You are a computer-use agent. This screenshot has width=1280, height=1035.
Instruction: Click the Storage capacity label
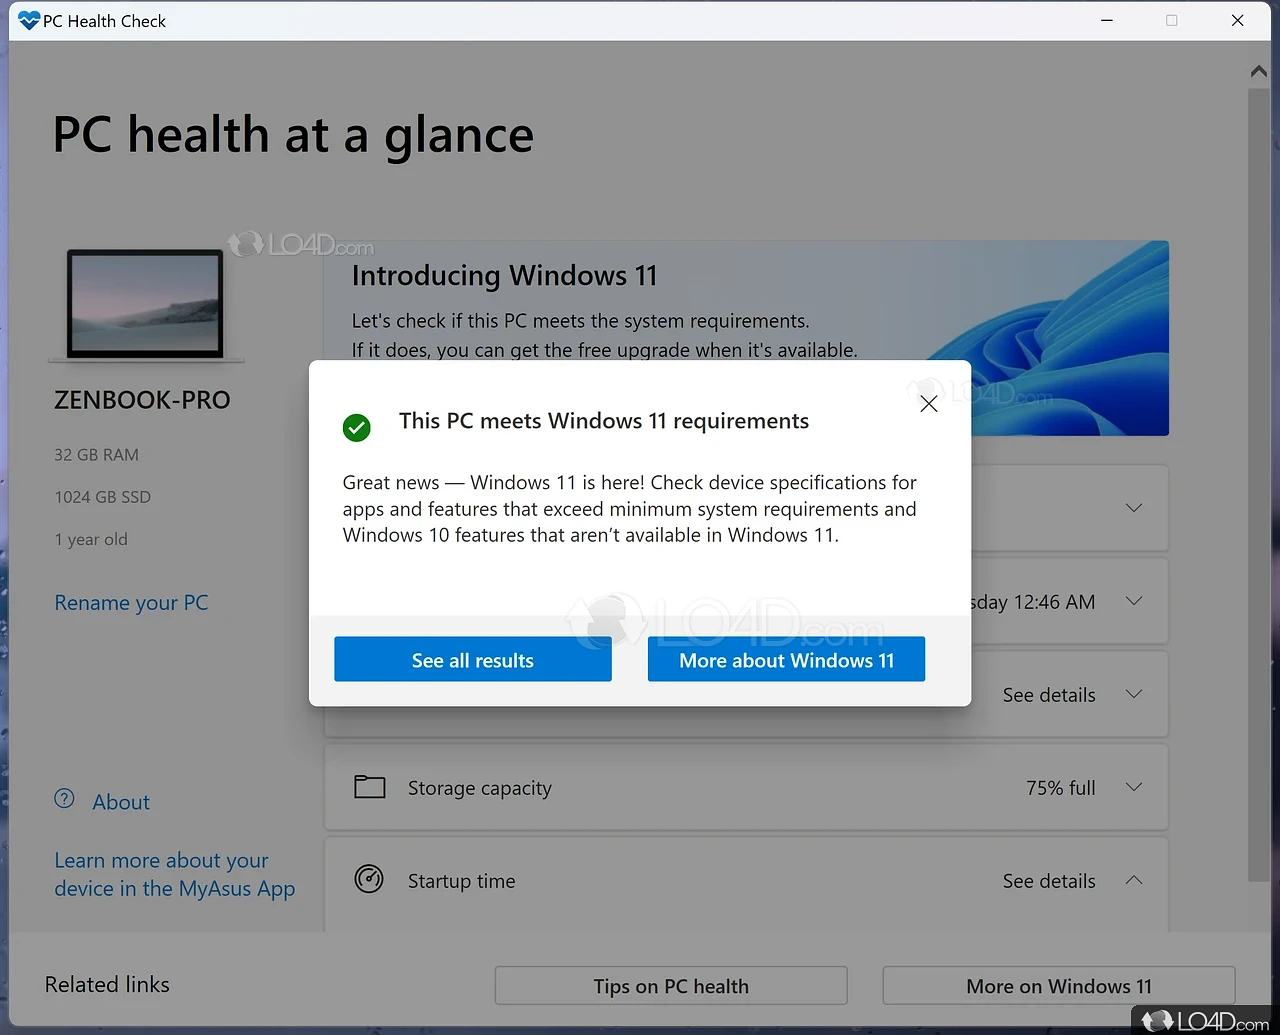[480, 788]
